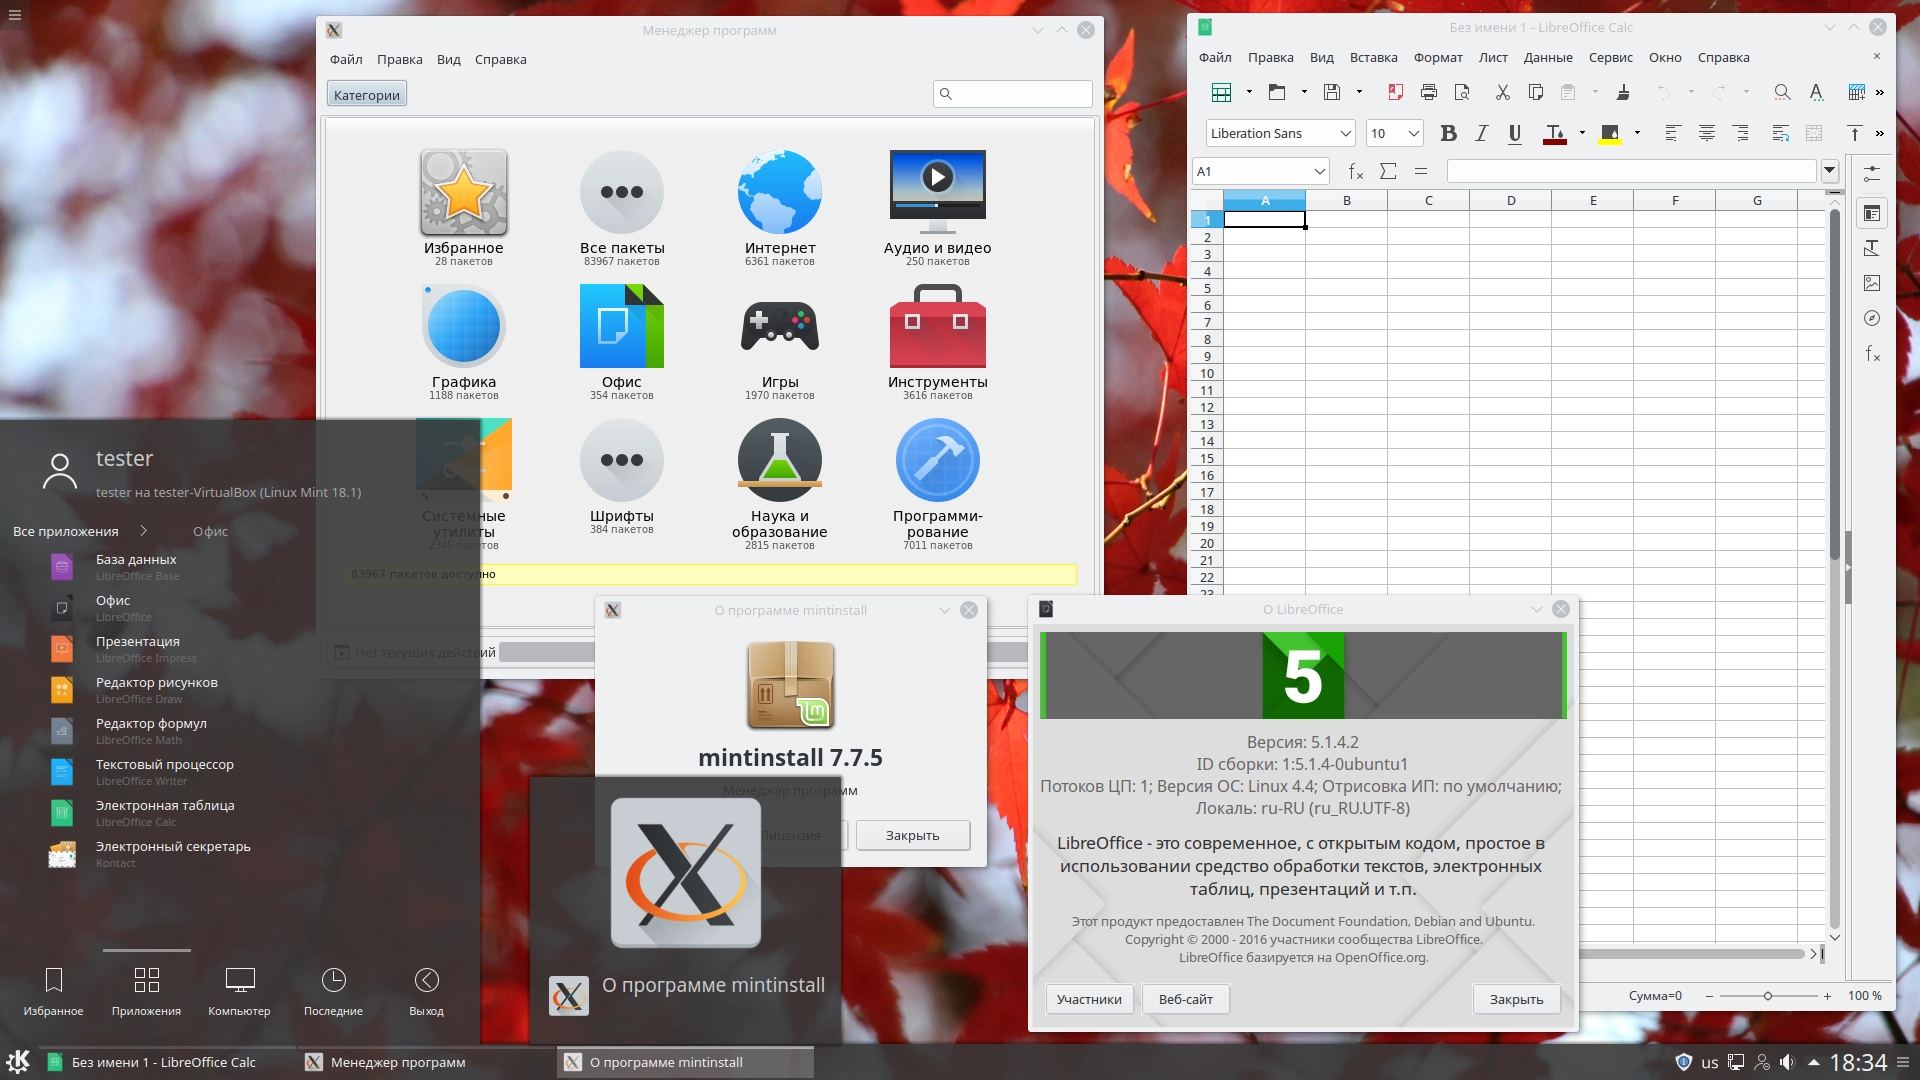The height and width of the screenshot is (1080, 1920).
Task: Click the Find & Replace magnifier icon
Action: 1782,92
